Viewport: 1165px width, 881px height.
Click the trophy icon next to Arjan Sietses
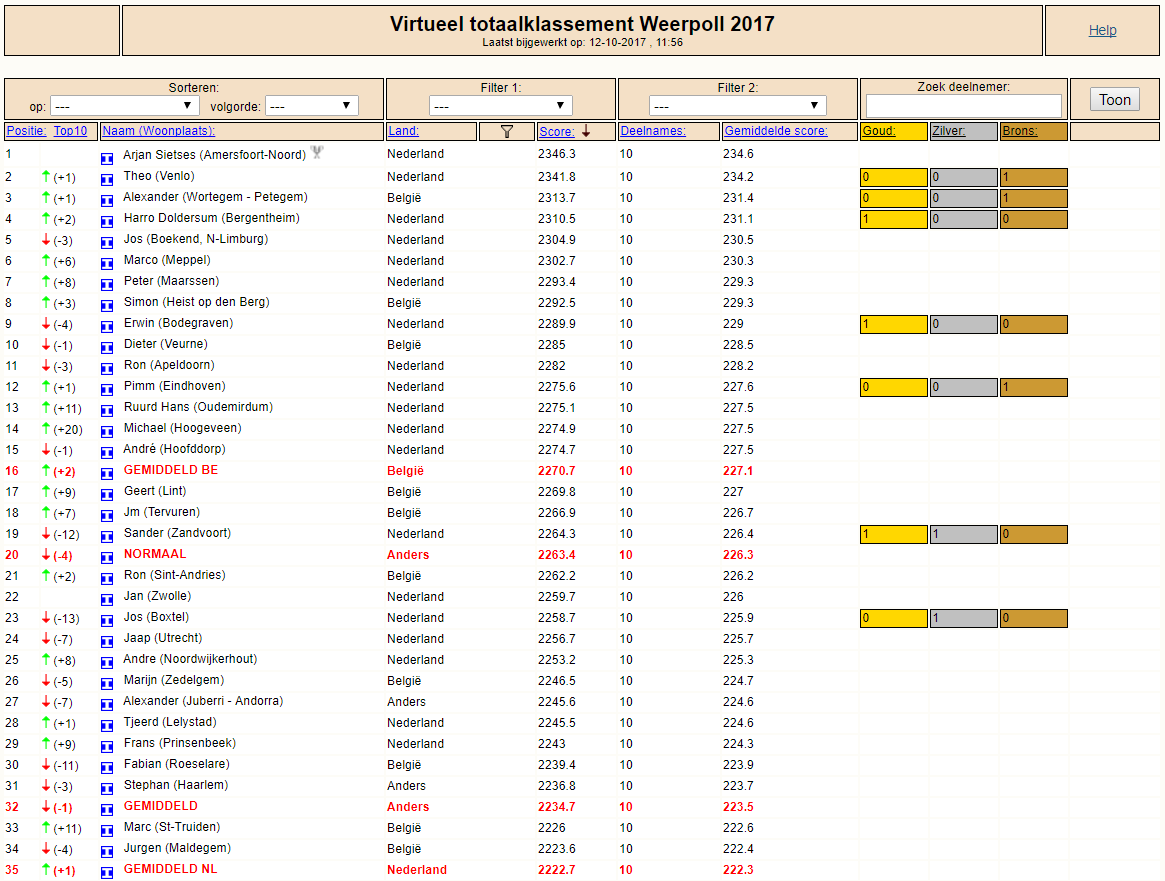click(x=317, y=152)
